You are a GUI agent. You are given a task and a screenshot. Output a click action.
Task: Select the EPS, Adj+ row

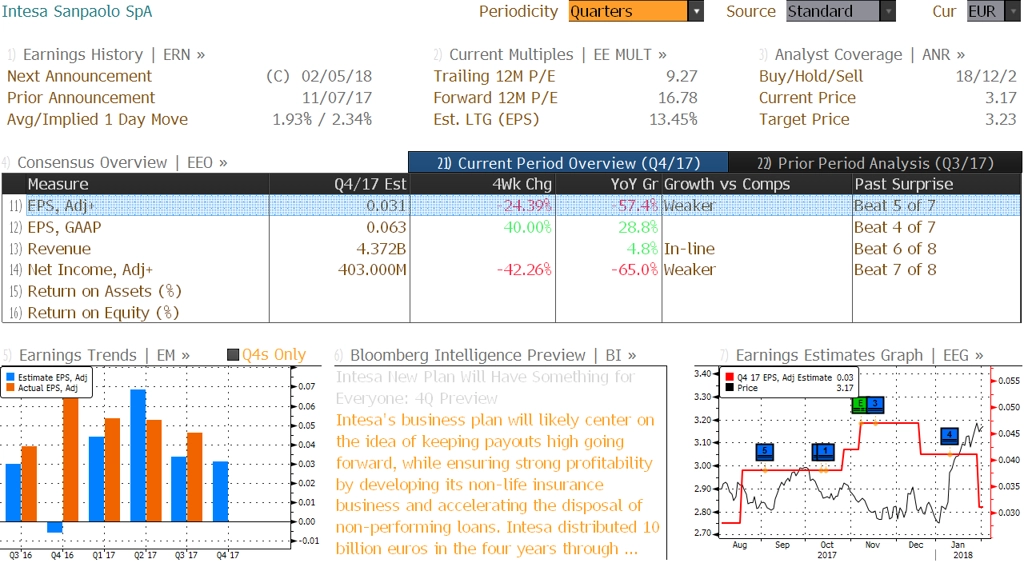pos(511,205)
